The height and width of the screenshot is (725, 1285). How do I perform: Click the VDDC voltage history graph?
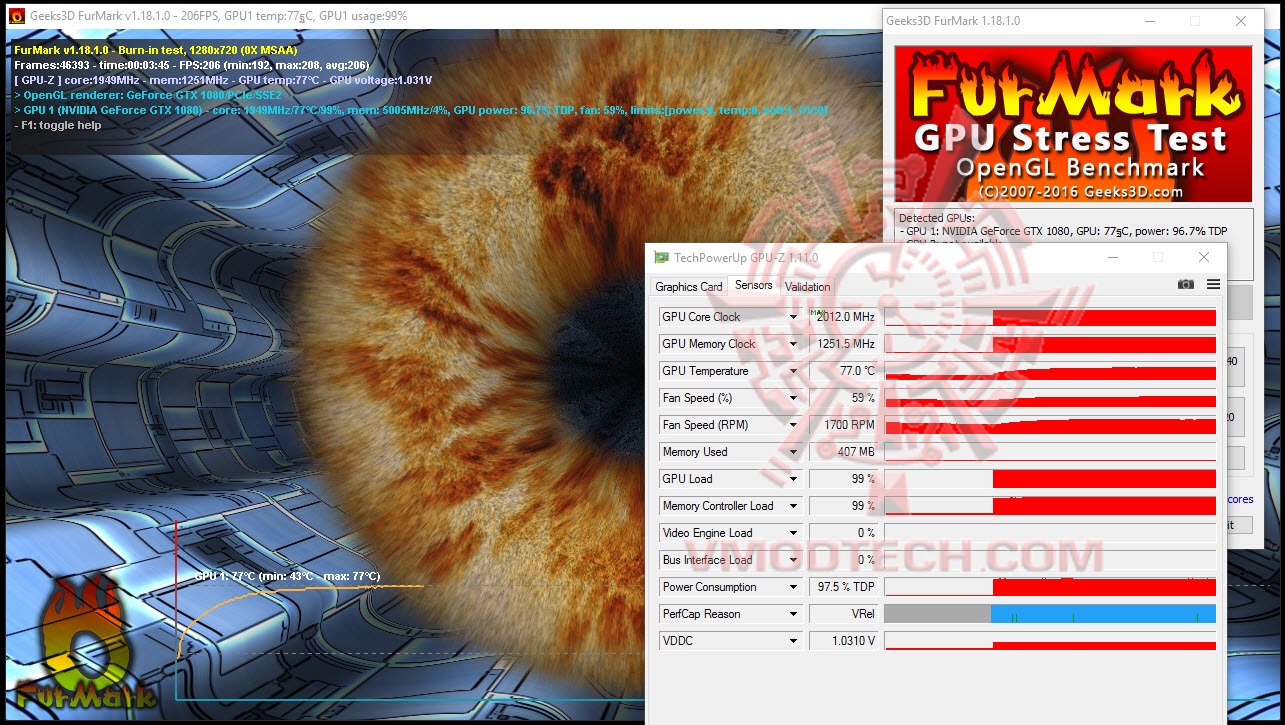click(1050, 641)
